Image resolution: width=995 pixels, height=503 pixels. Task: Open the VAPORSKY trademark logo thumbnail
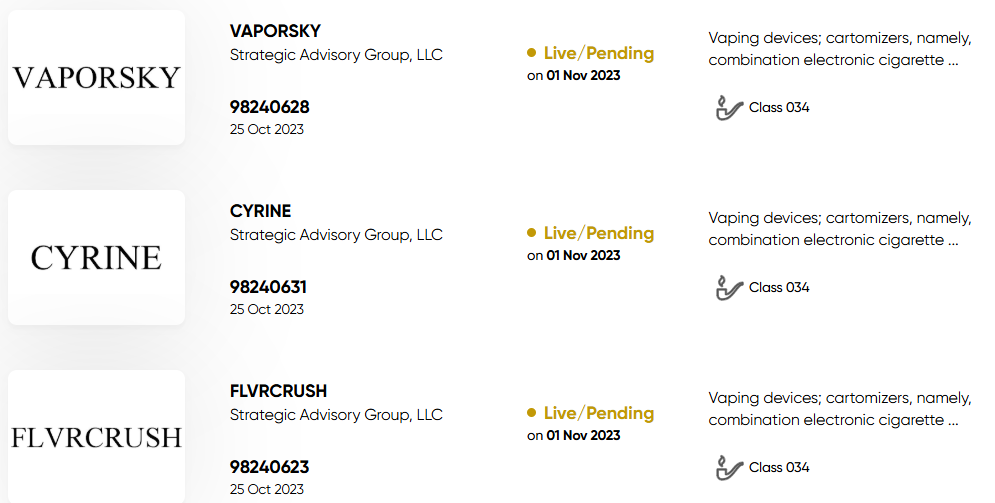point(96,77)
